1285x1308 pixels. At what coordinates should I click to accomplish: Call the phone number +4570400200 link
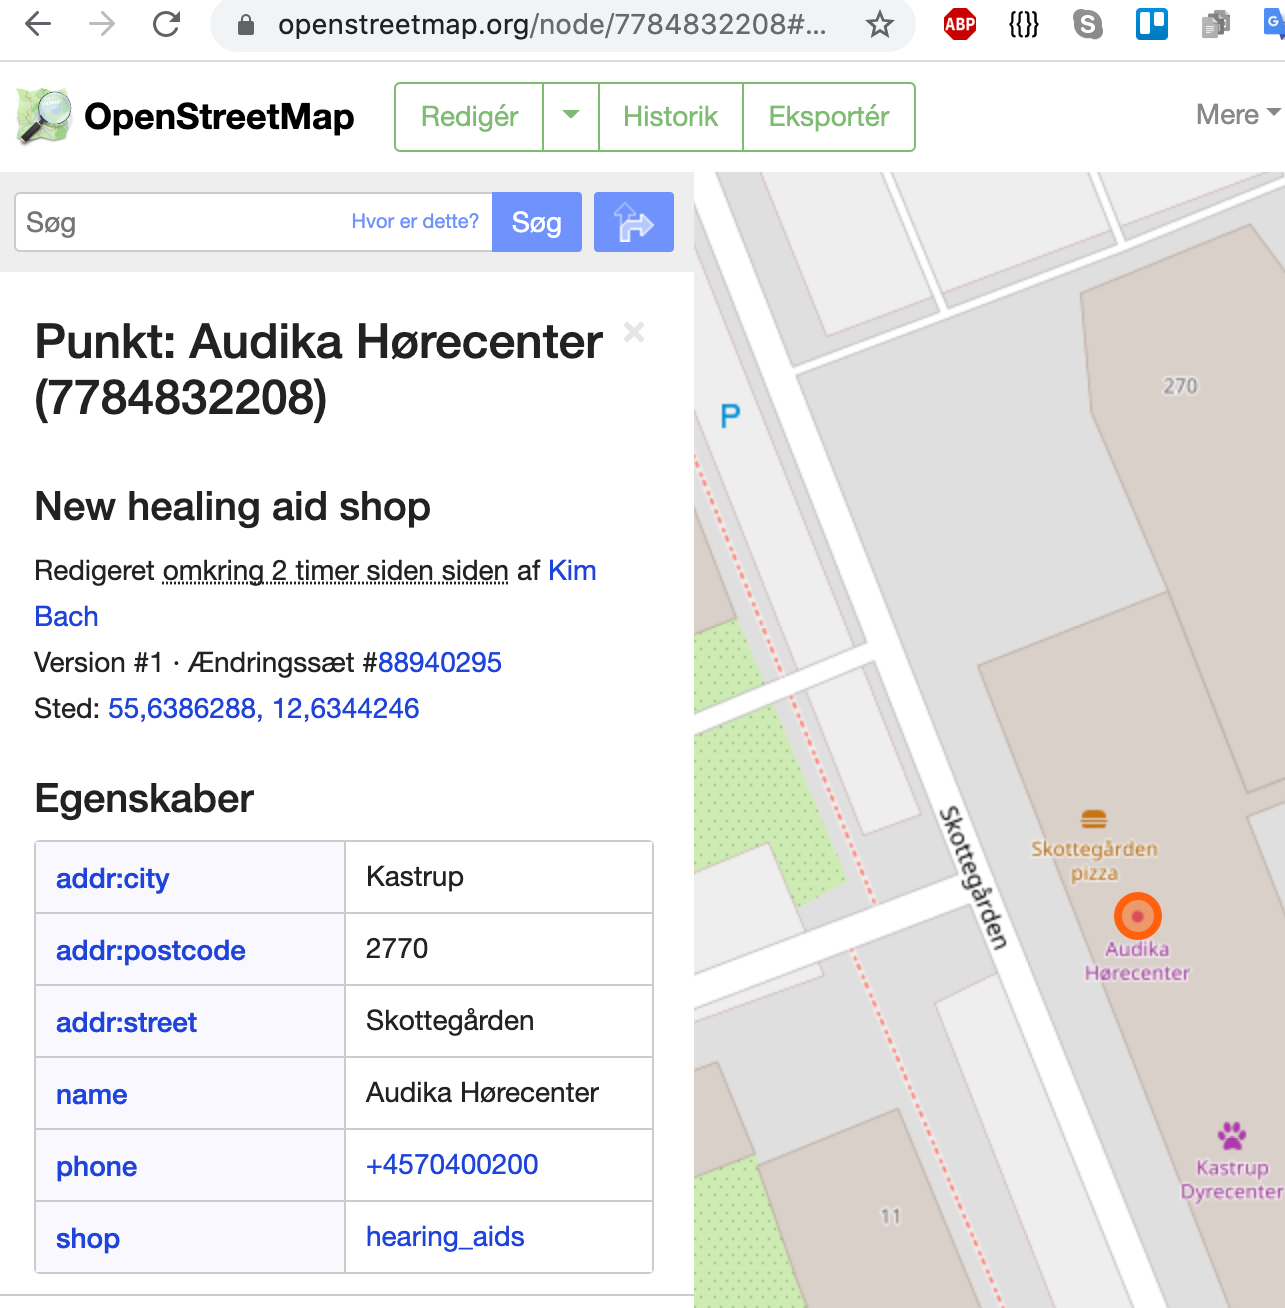[452, 1165]
